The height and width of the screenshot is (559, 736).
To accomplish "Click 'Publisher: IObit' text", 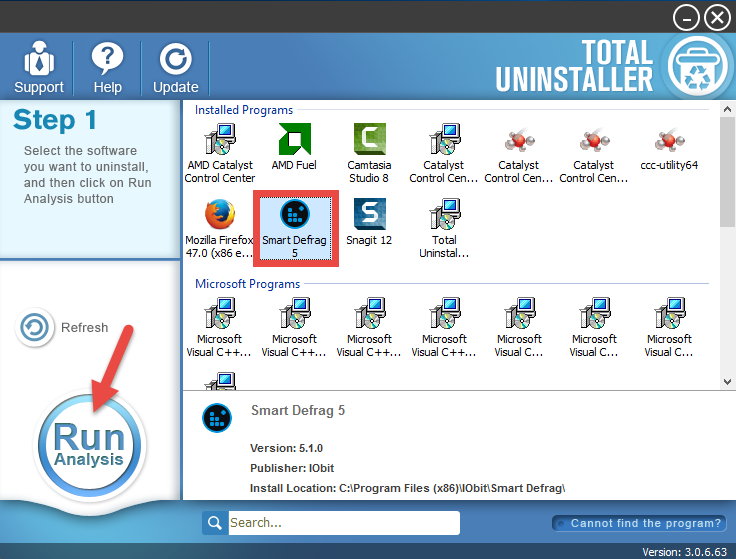I will click(292, 468).
